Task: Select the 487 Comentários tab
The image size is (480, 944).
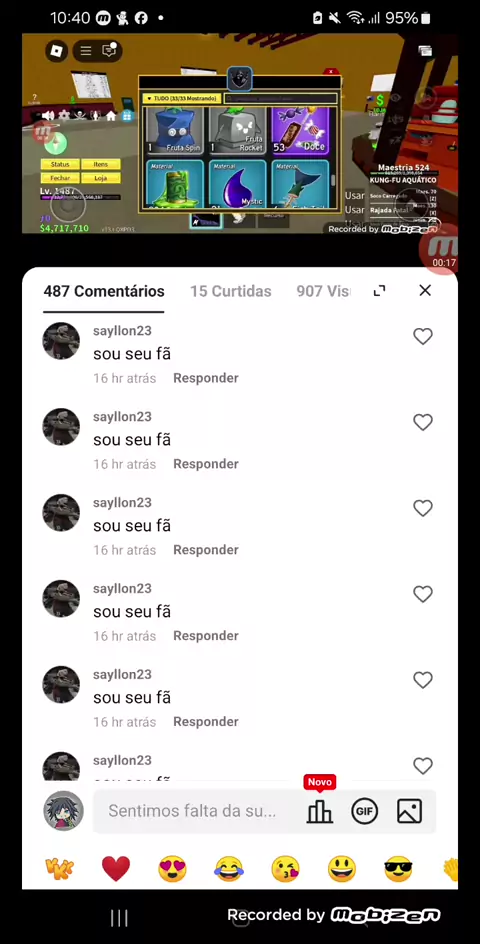Action: coord(104,291)
